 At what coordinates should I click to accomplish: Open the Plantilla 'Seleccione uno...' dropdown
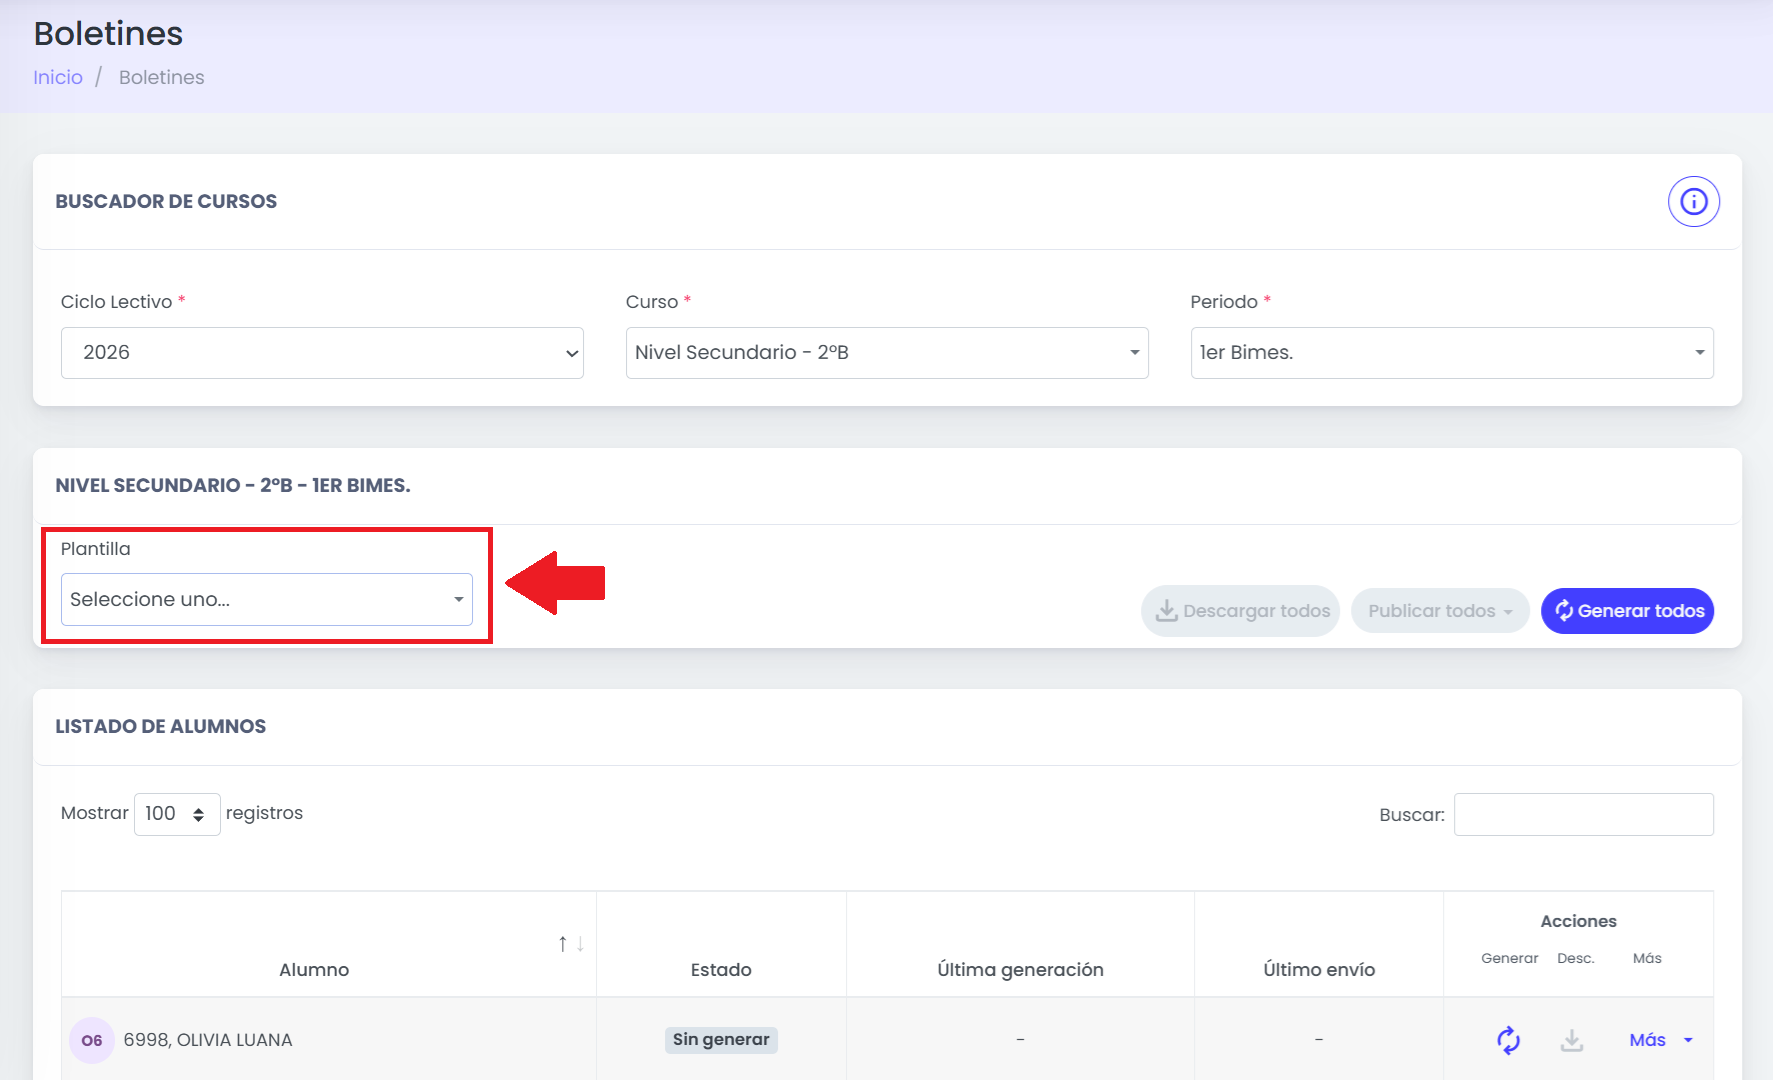coord(267,600)
